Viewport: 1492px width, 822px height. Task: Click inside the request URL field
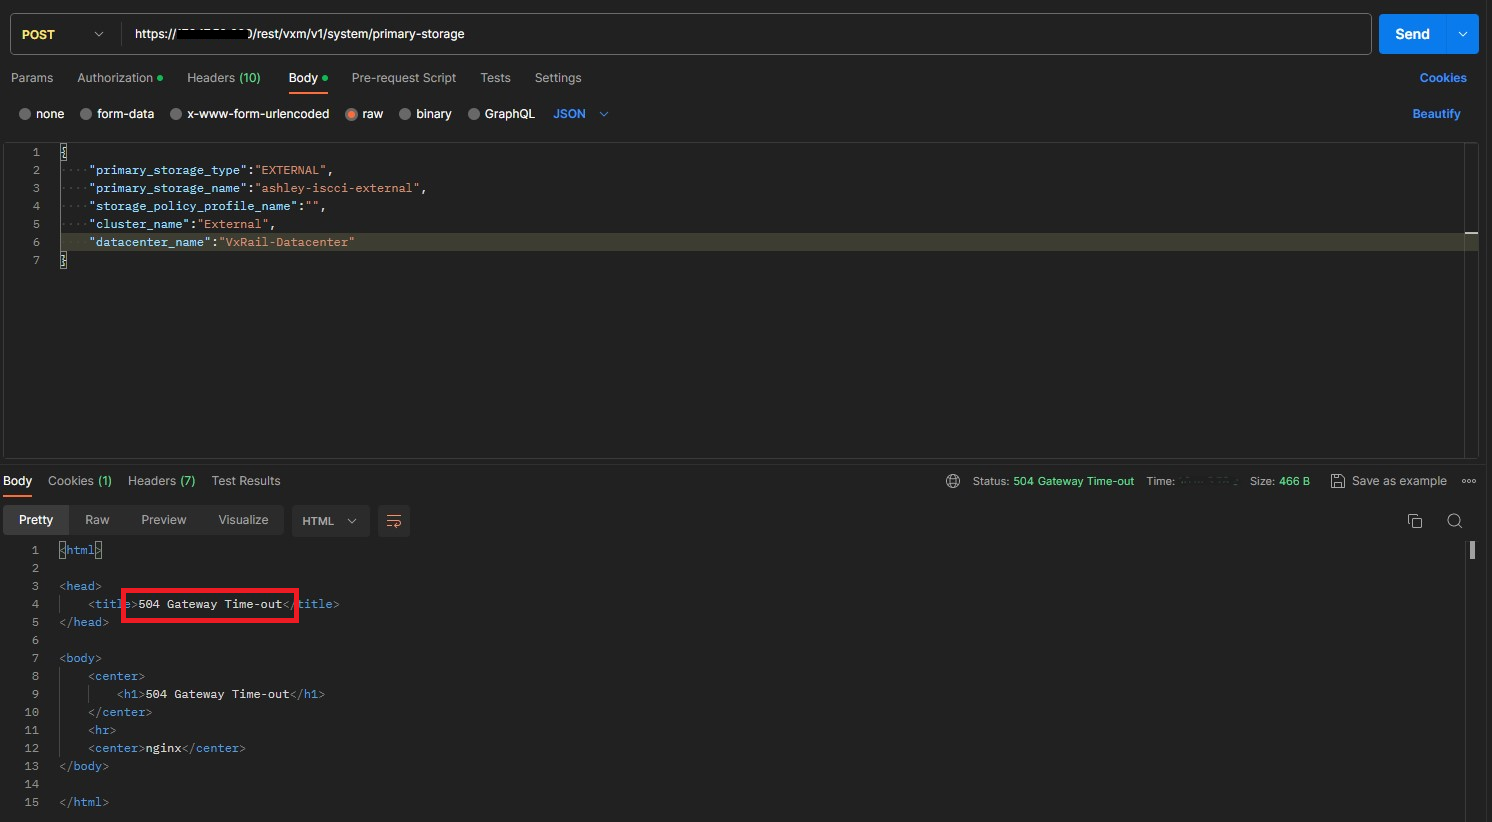click(700, 33)
